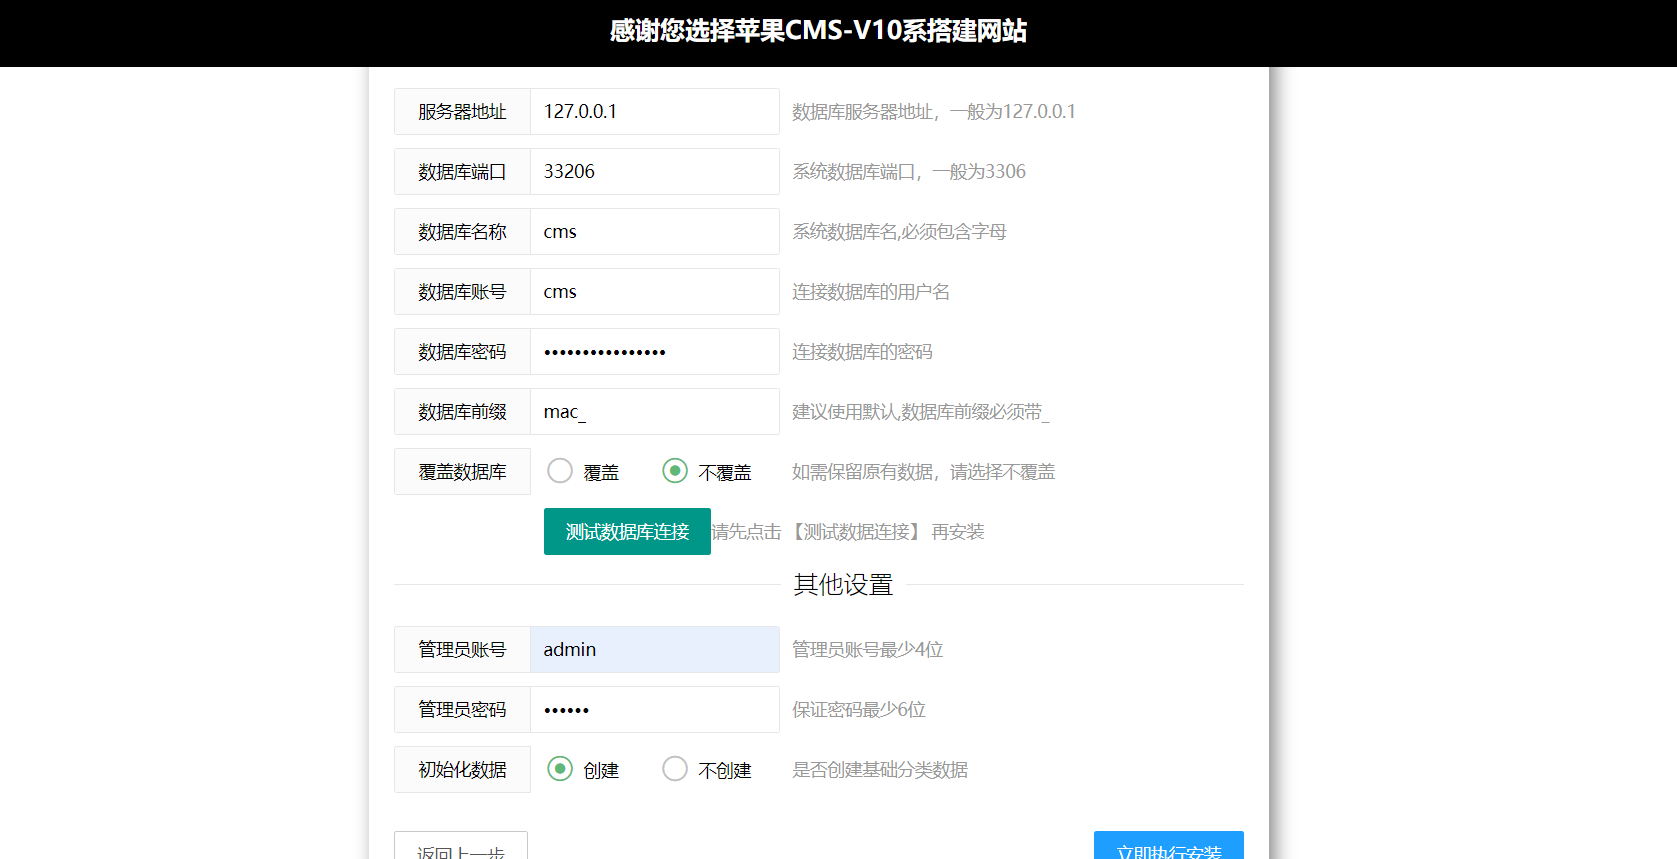The height and width of the screenshot is (859, 1677).
Task: Select the 创建 radio button
Action: 560,769
